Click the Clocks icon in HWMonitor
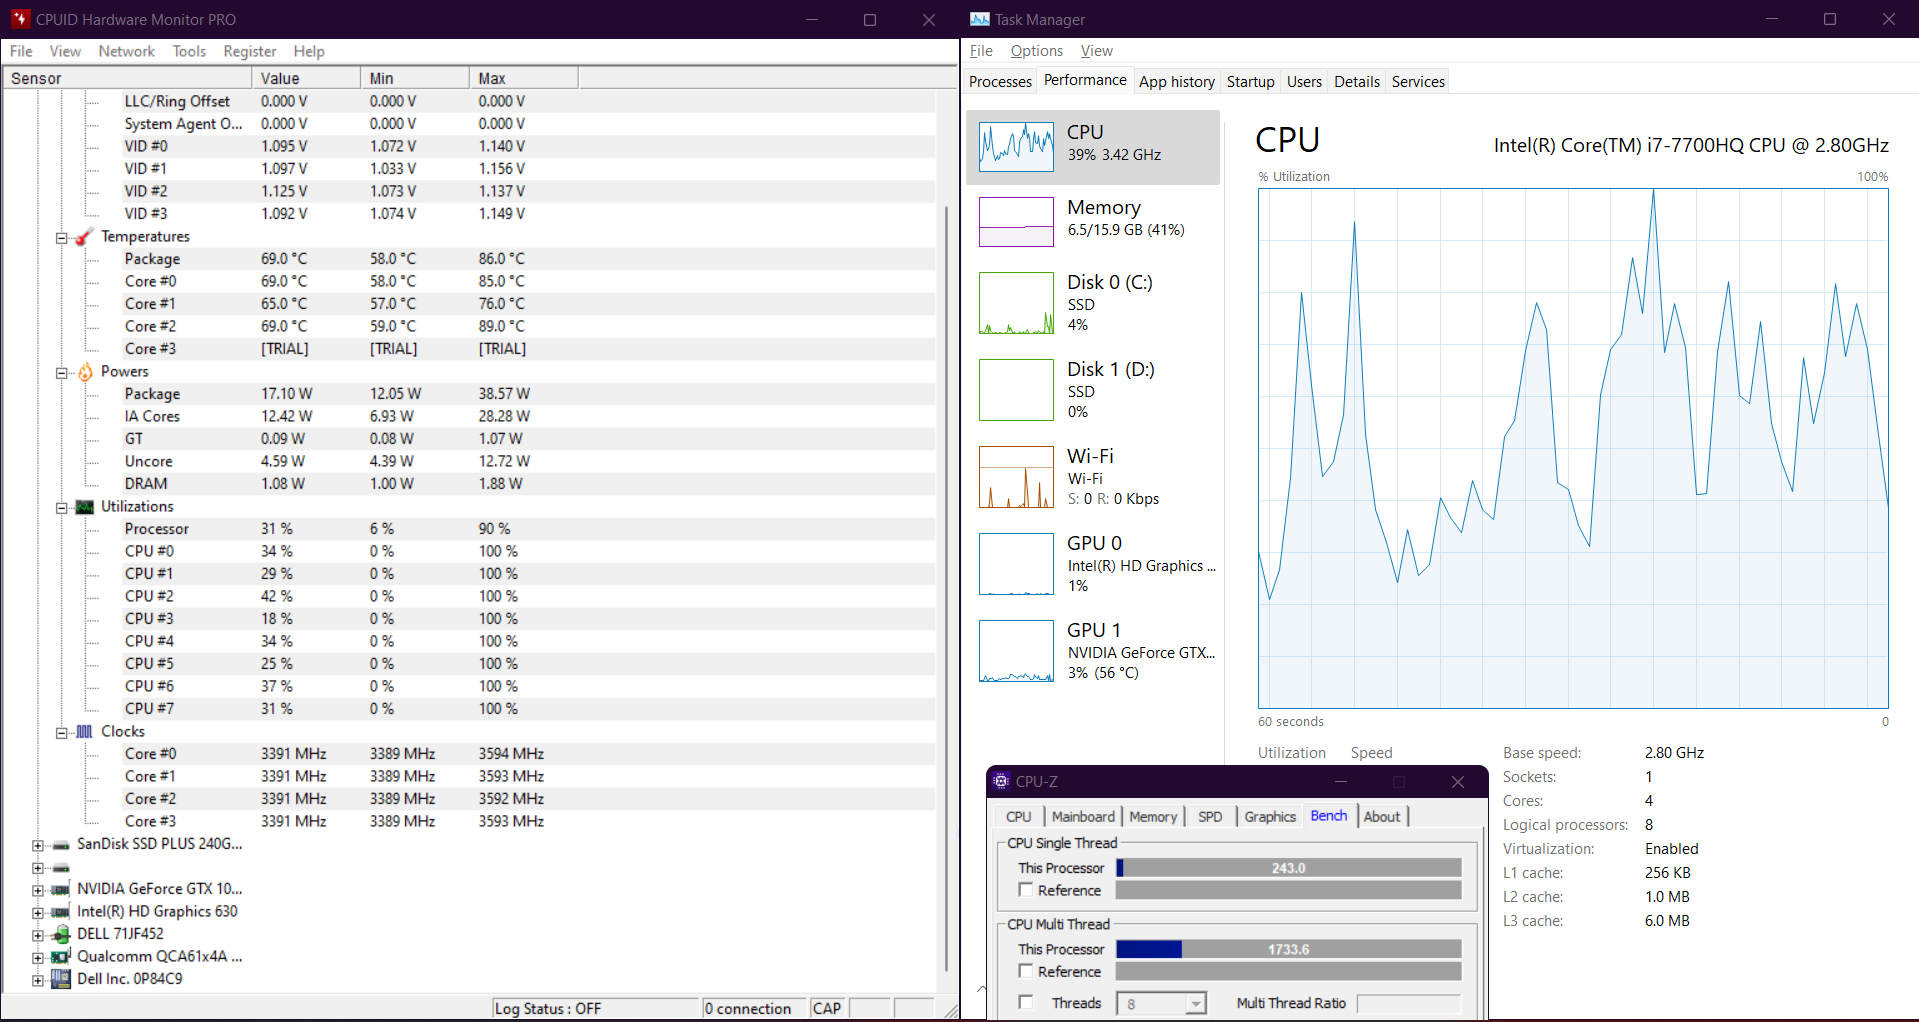The image size is (1919, 1022). 85,732
